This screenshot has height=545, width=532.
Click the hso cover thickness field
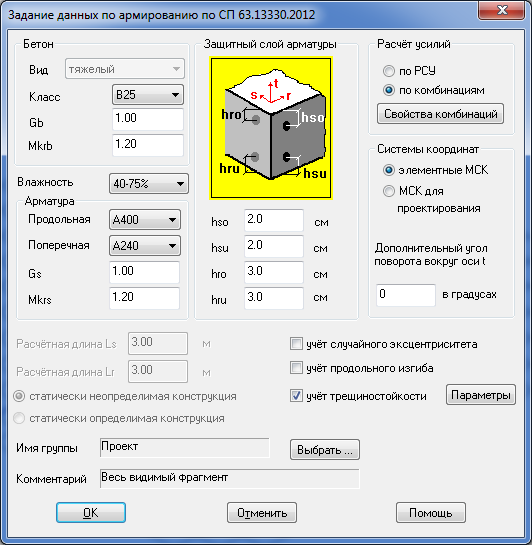click(274, 220)
